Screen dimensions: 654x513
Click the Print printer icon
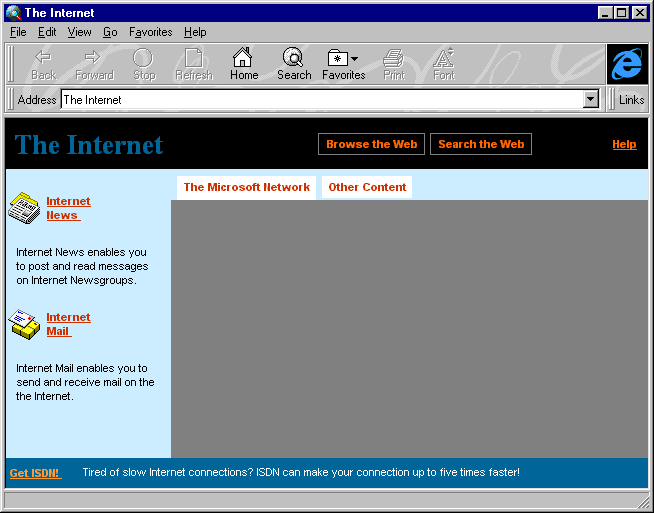tap(393, 58)
